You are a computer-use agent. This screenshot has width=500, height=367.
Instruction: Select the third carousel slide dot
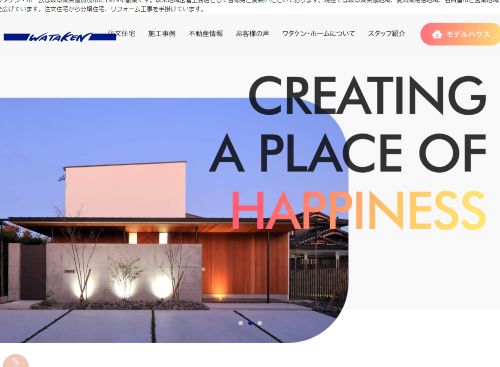[x=260, y=323]
